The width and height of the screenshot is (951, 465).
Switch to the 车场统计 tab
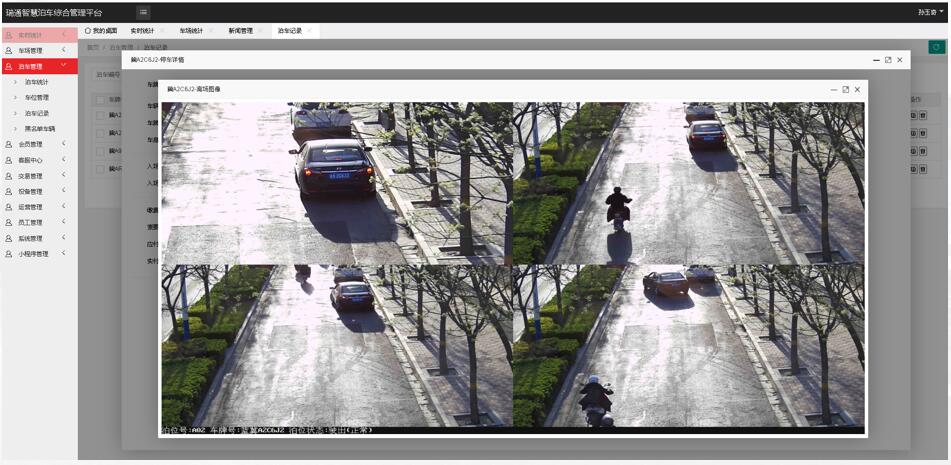(x=191, y=31)
